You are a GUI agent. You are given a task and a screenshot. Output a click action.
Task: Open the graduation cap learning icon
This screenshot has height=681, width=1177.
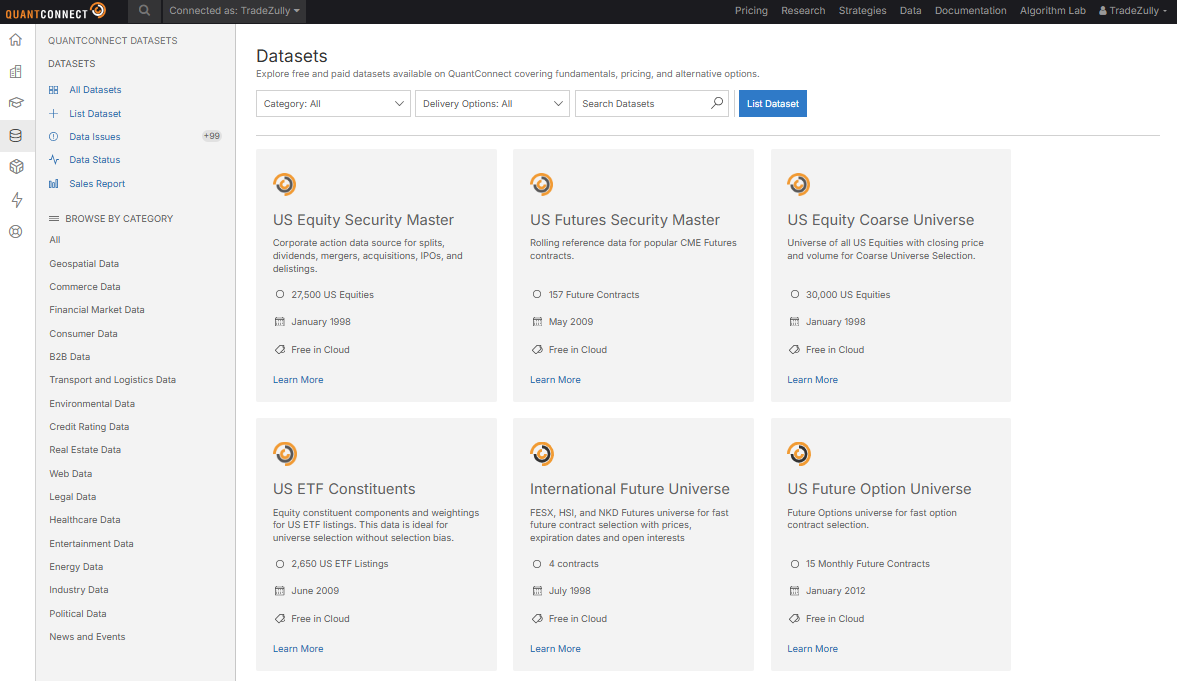point(16,103)
